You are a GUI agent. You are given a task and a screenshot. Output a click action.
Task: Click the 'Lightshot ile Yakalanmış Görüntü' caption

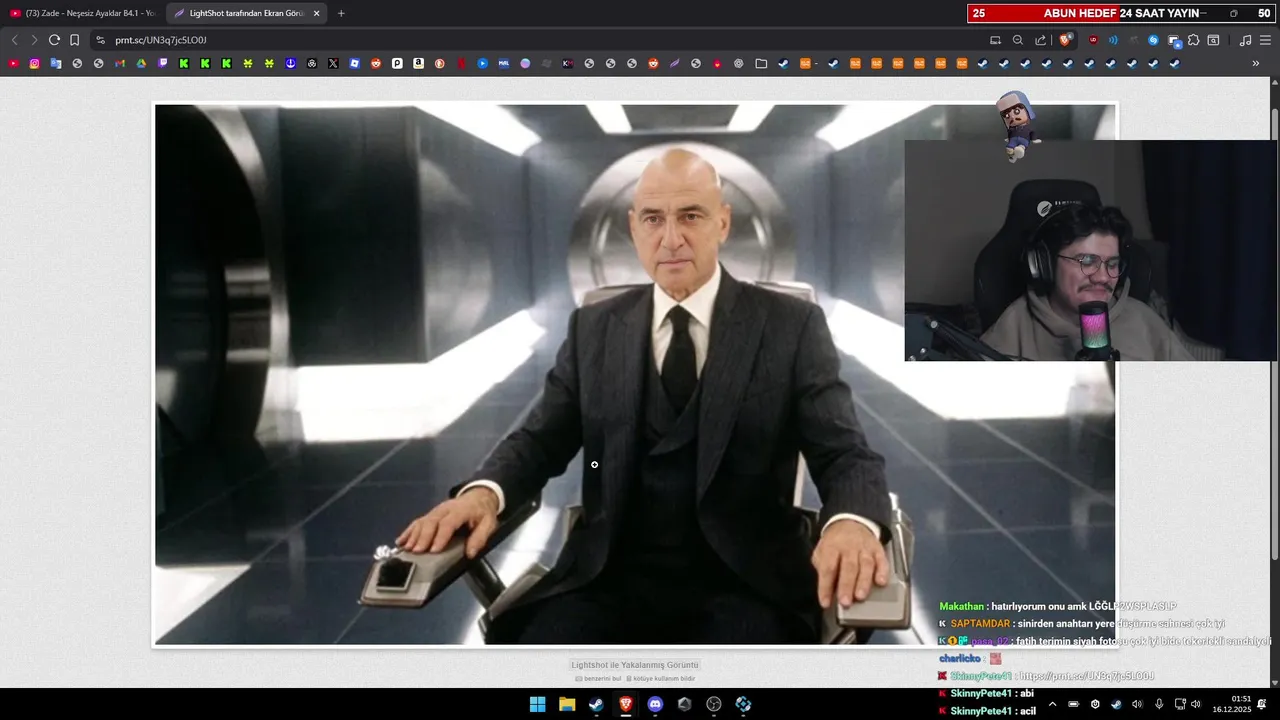click(x=635, y=664)
